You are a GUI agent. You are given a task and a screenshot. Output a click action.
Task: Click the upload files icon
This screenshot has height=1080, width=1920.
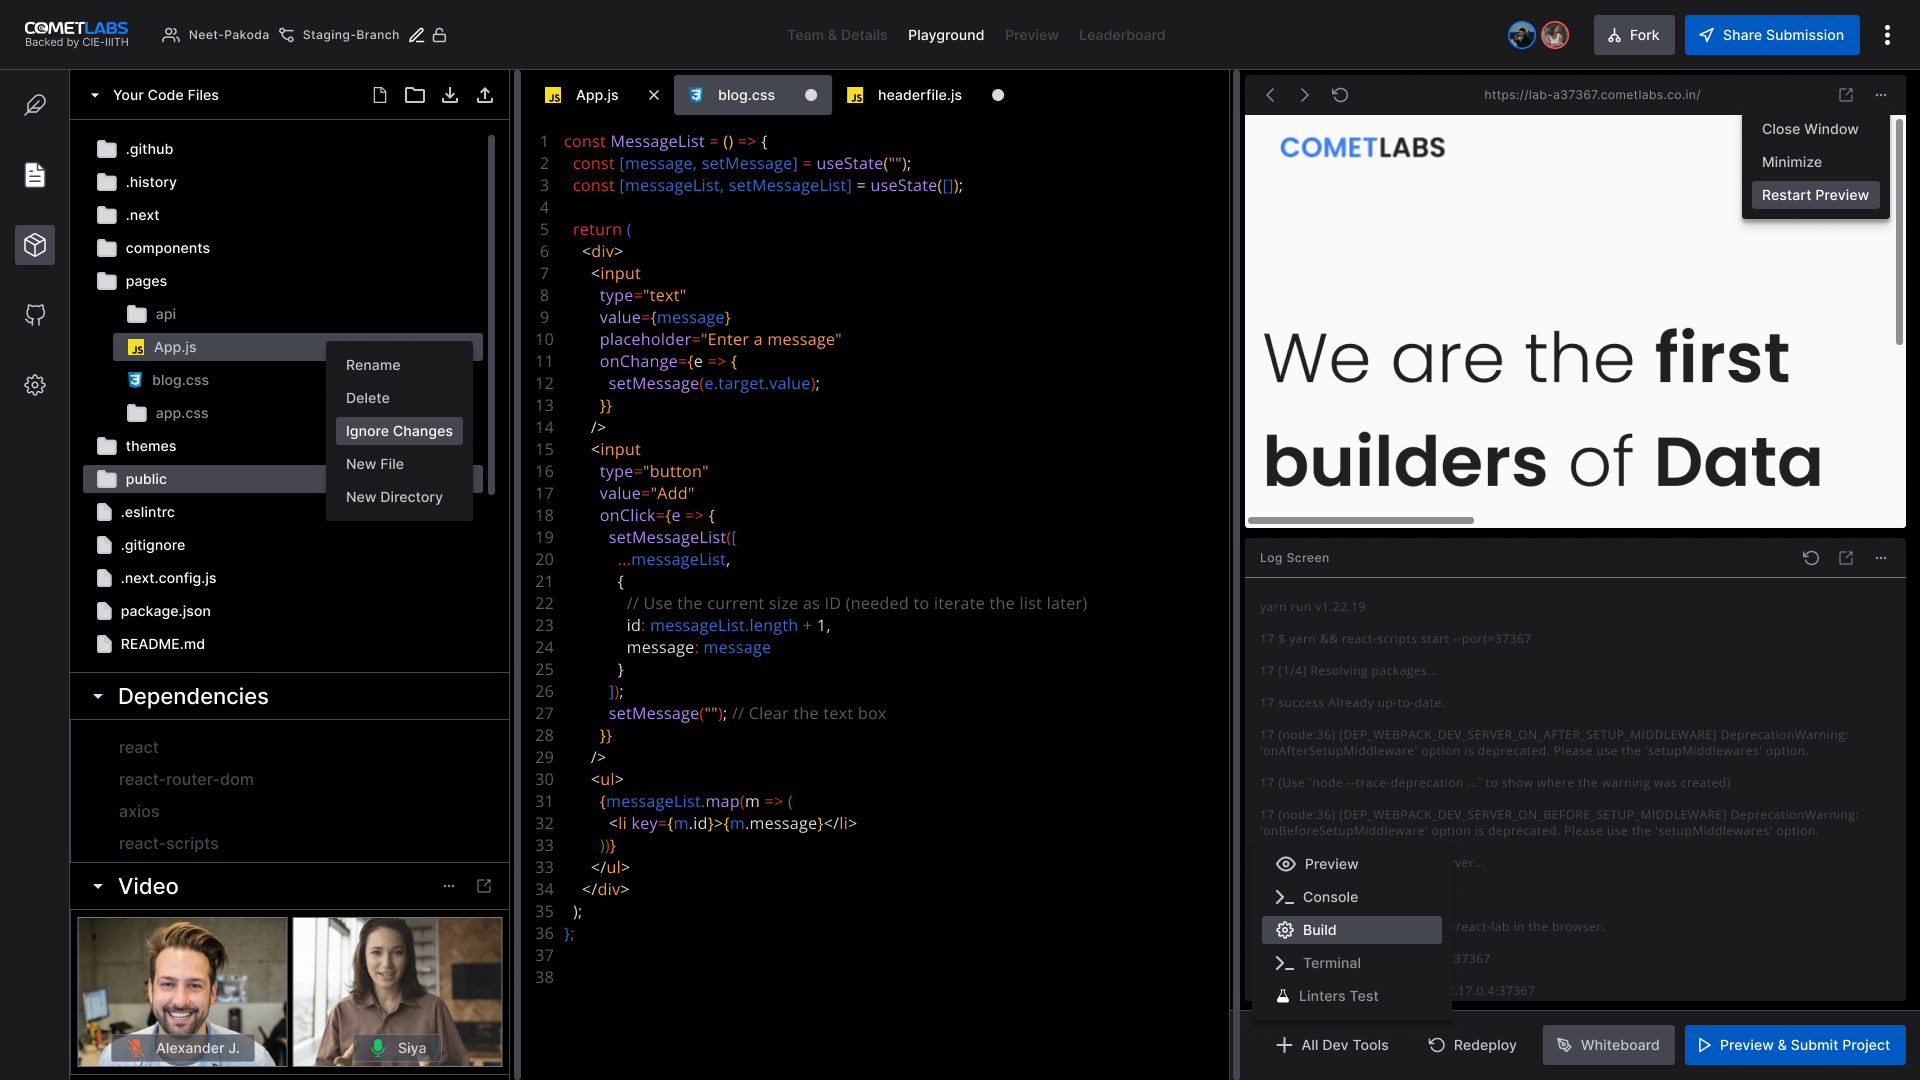(485, 95)
